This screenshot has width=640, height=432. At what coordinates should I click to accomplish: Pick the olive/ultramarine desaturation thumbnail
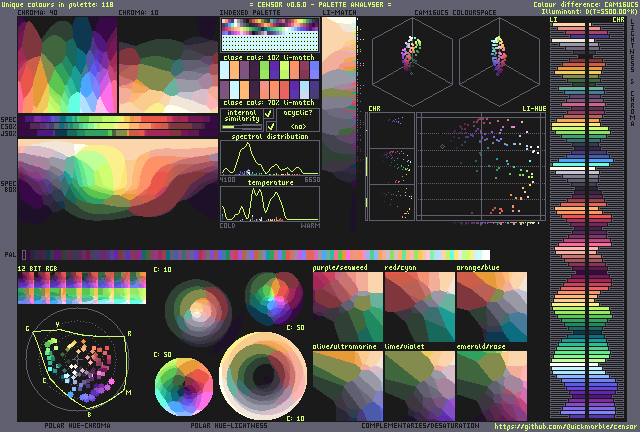pyautogui.click(x=347, y=384)
